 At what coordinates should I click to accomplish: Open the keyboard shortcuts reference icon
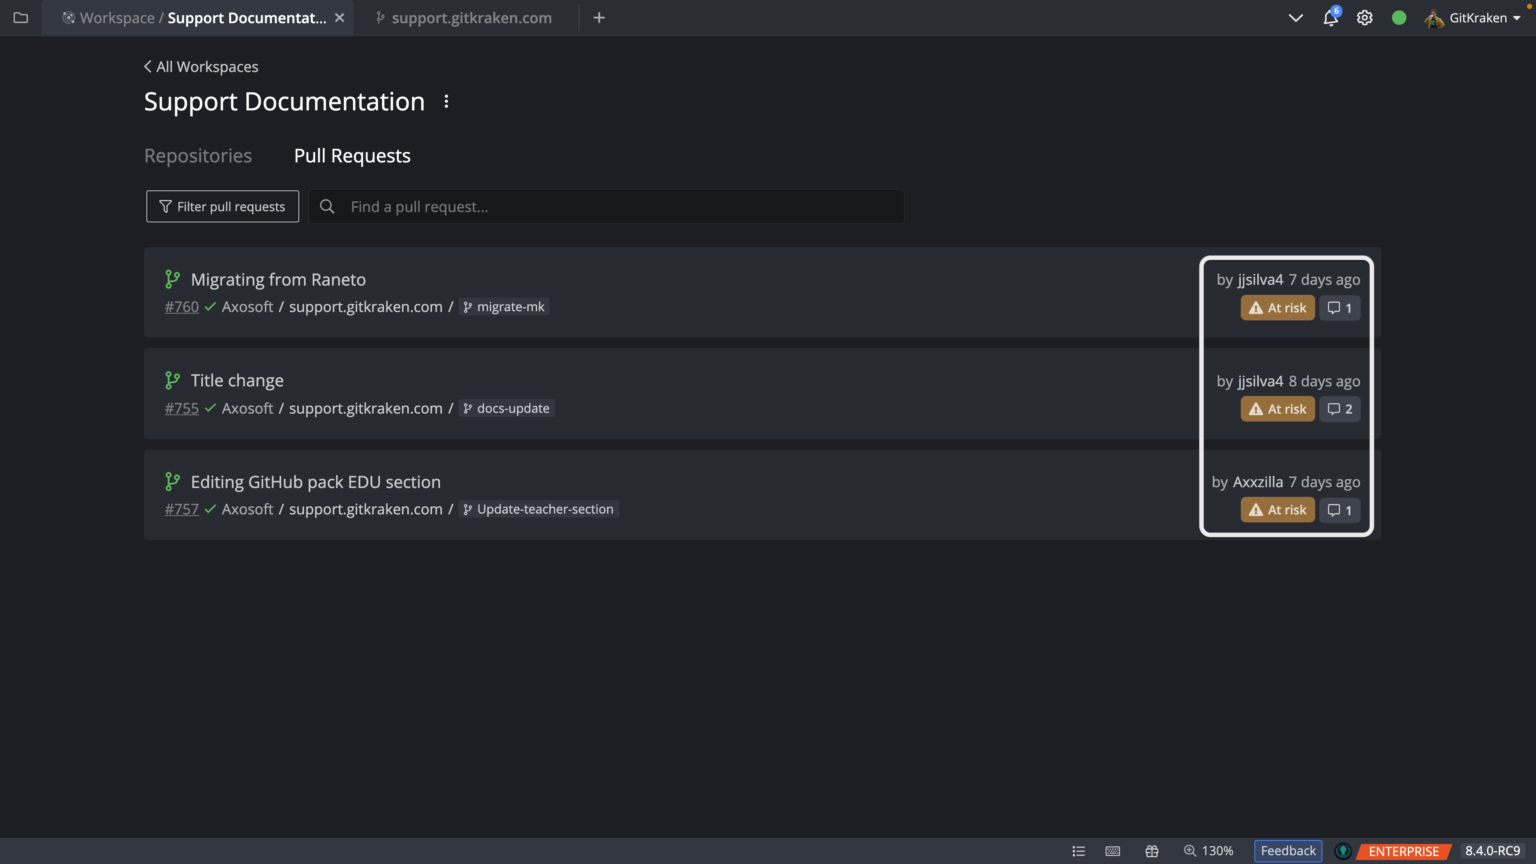1113,851
